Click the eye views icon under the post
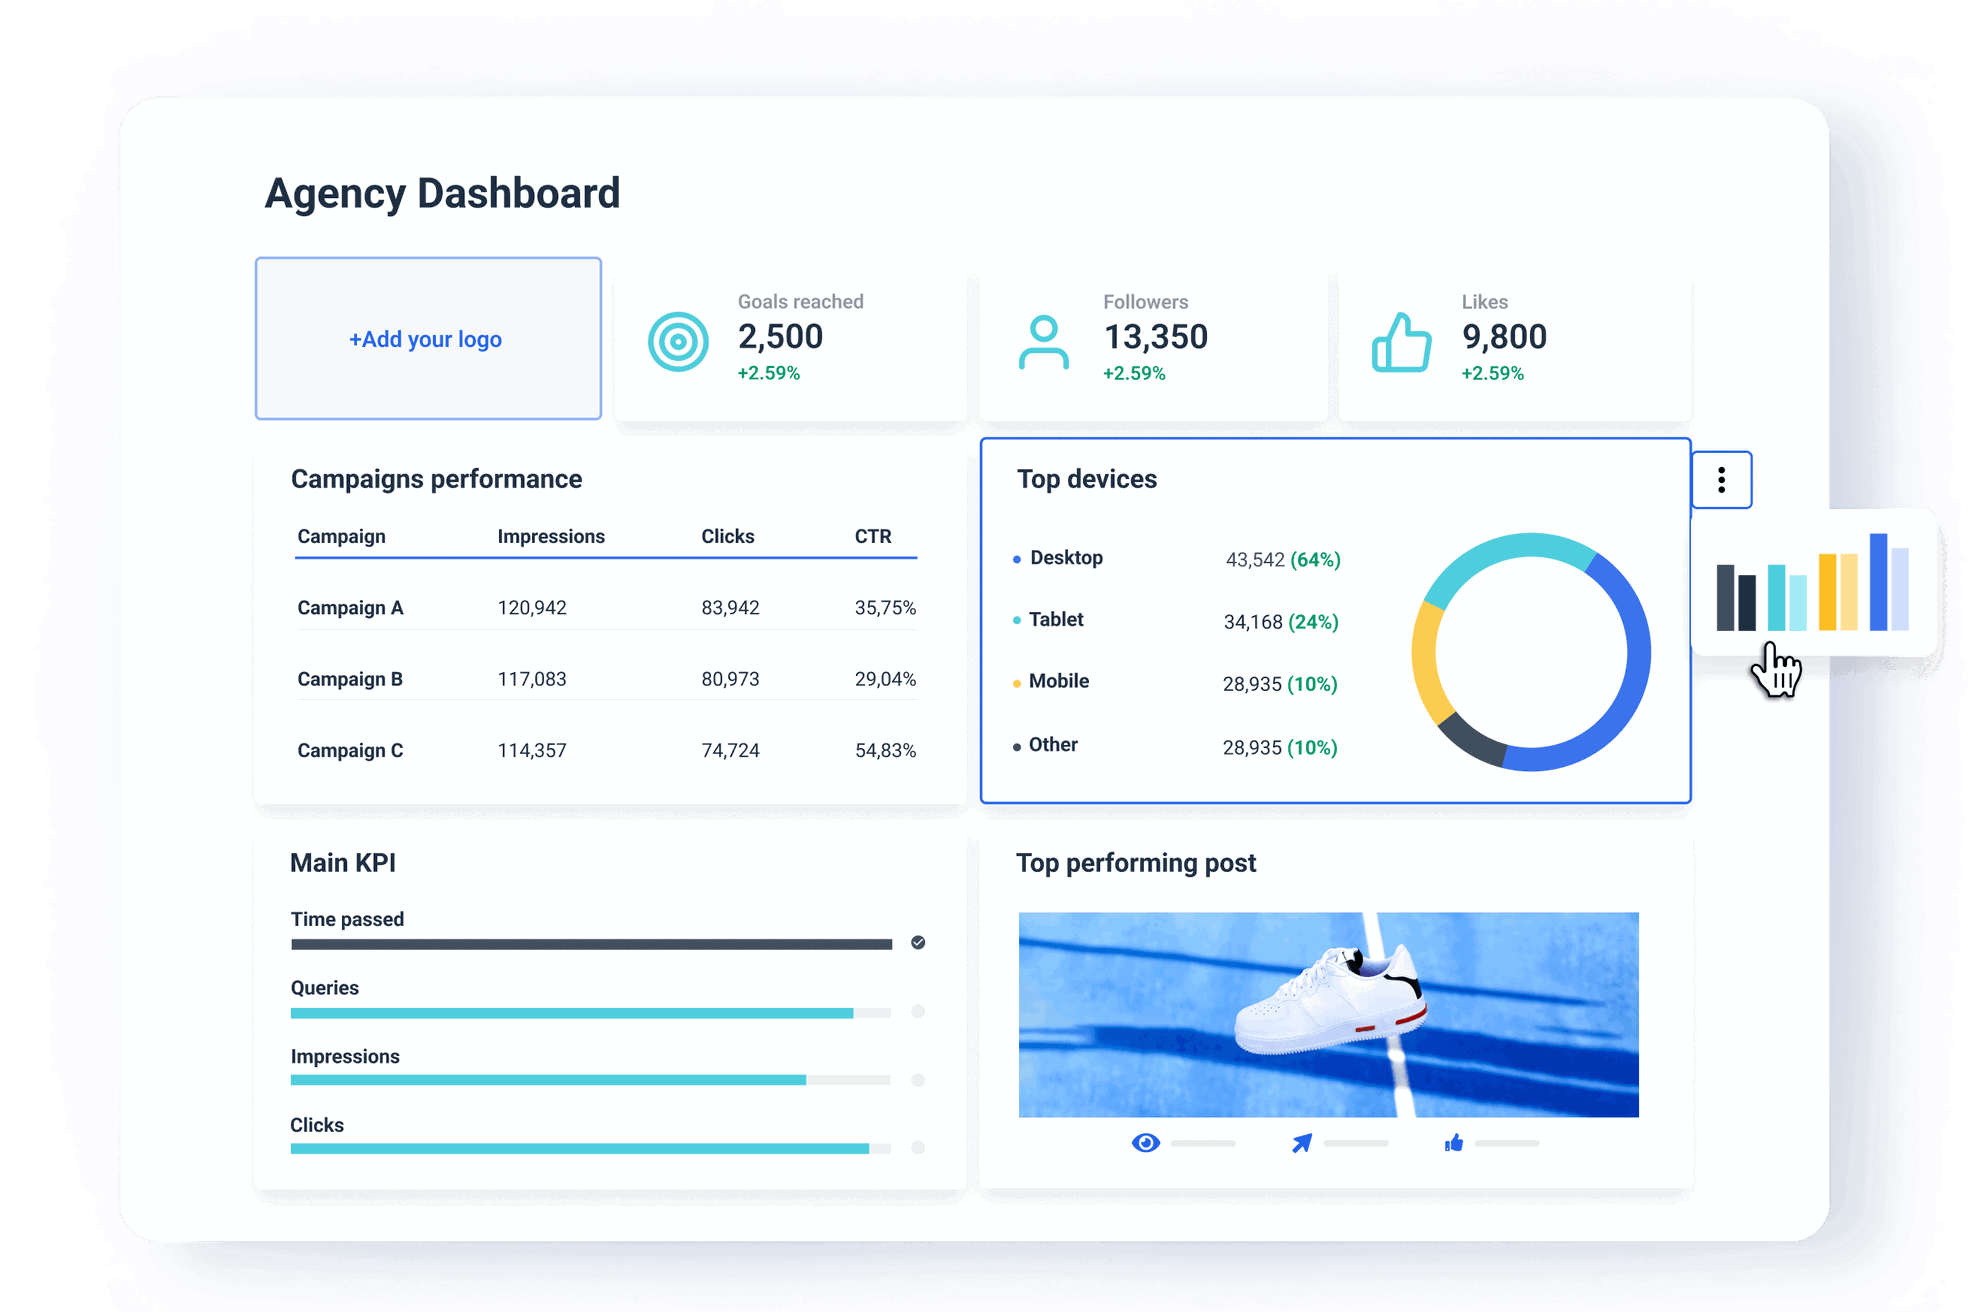 click(x=1145, y=1142)
